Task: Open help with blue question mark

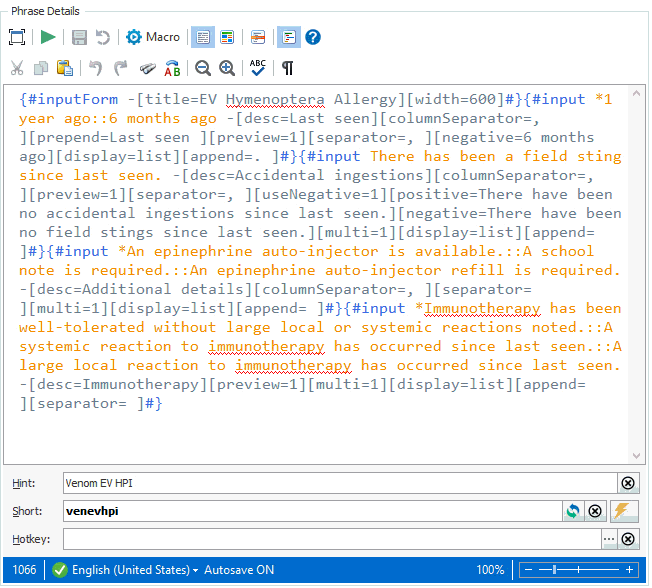Action: (313, 37)
